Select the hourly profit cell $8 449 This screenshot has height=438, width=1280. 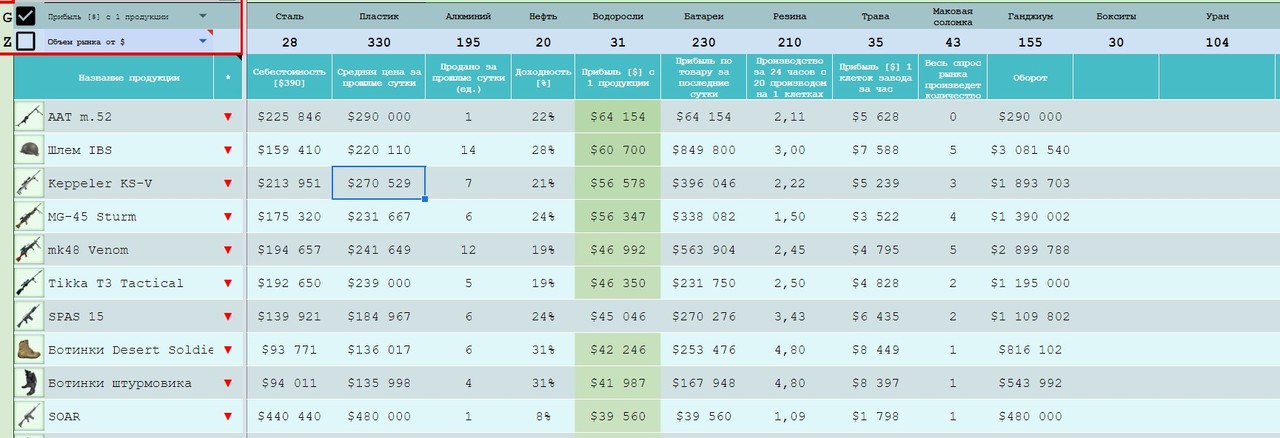(x=875, y=350)
